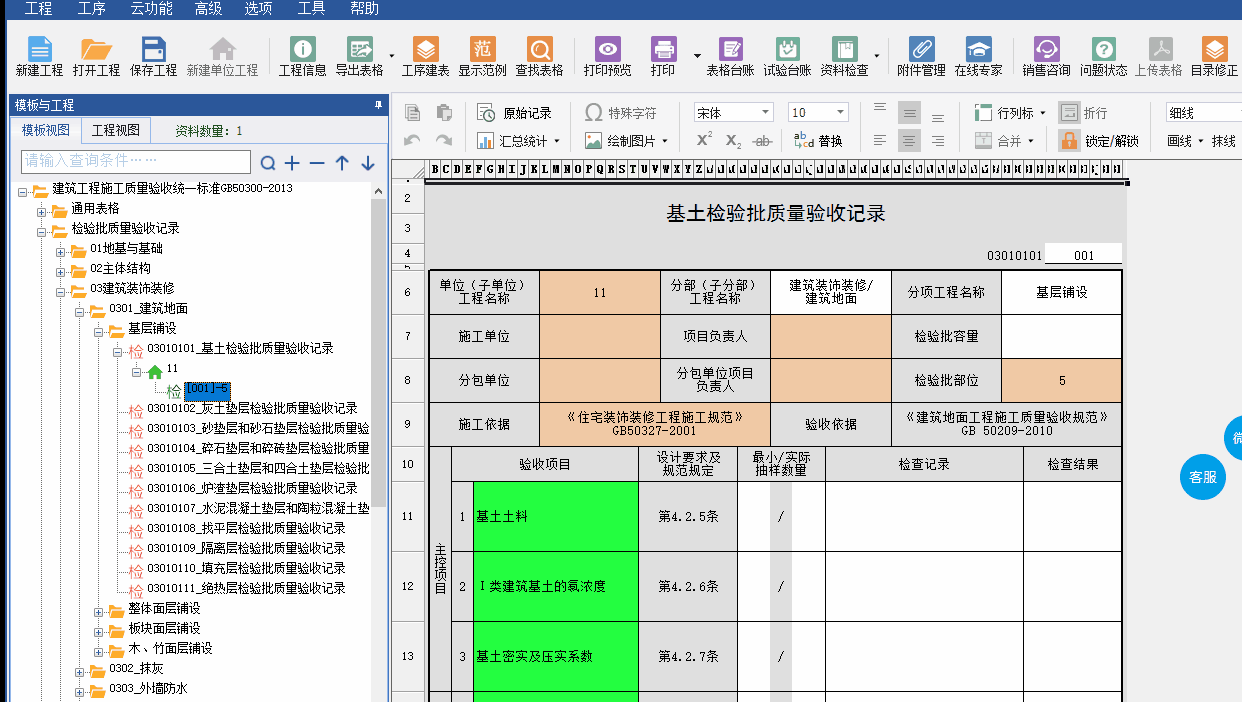The image size is (1242, 702).
Task: Open 打印预览 (Print Preview)
Action: click(x=607, y=50)
